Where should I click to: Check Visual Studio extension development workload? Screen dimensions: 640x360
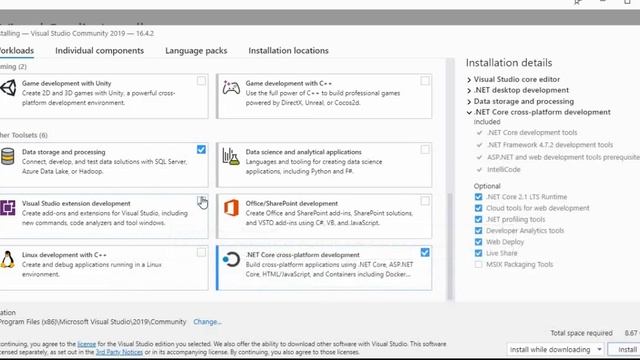(201, 200)
